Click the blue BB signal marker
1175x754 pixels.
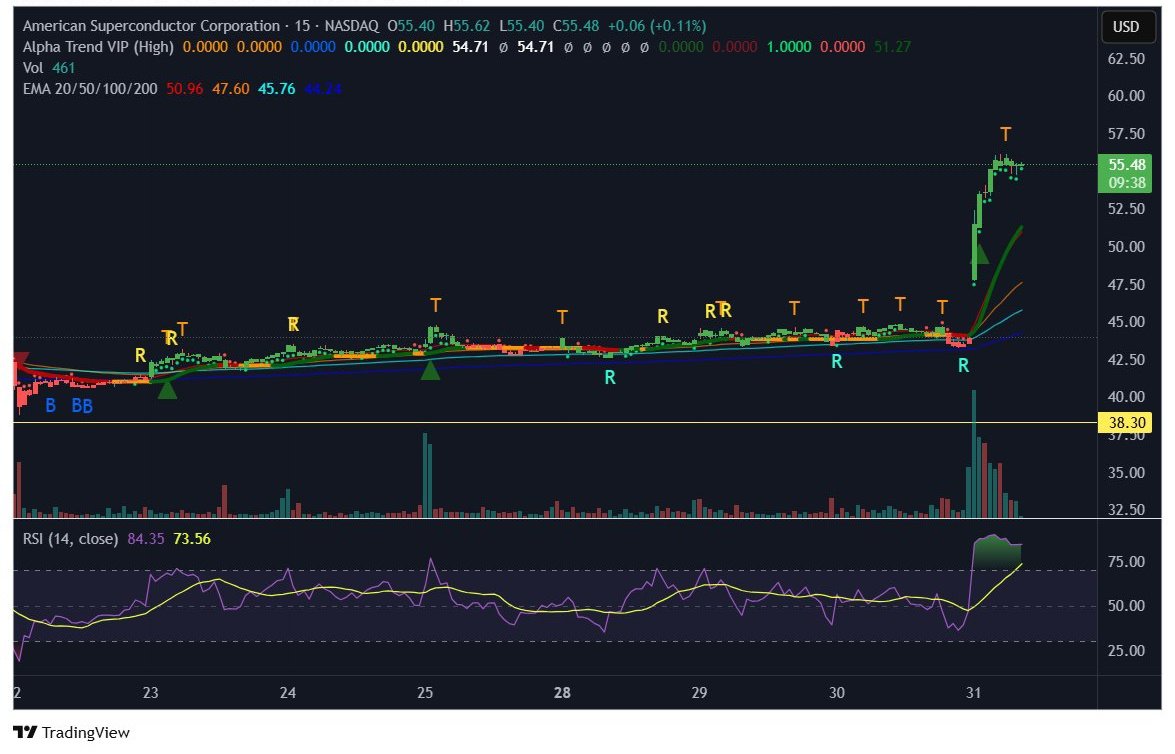[x=82, y=406]
